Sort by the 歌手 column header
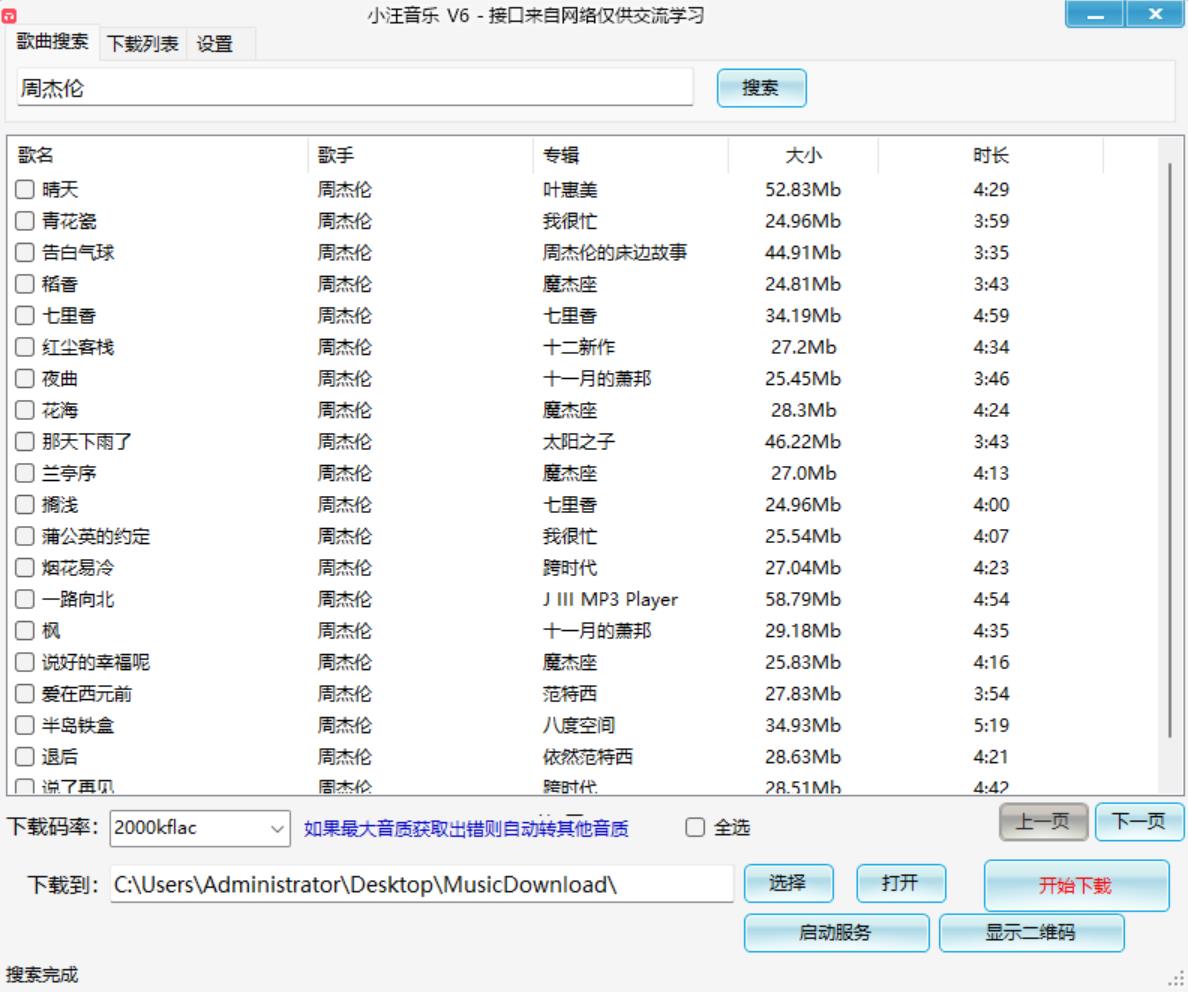 pyautogui.click(x=420, y=155)
